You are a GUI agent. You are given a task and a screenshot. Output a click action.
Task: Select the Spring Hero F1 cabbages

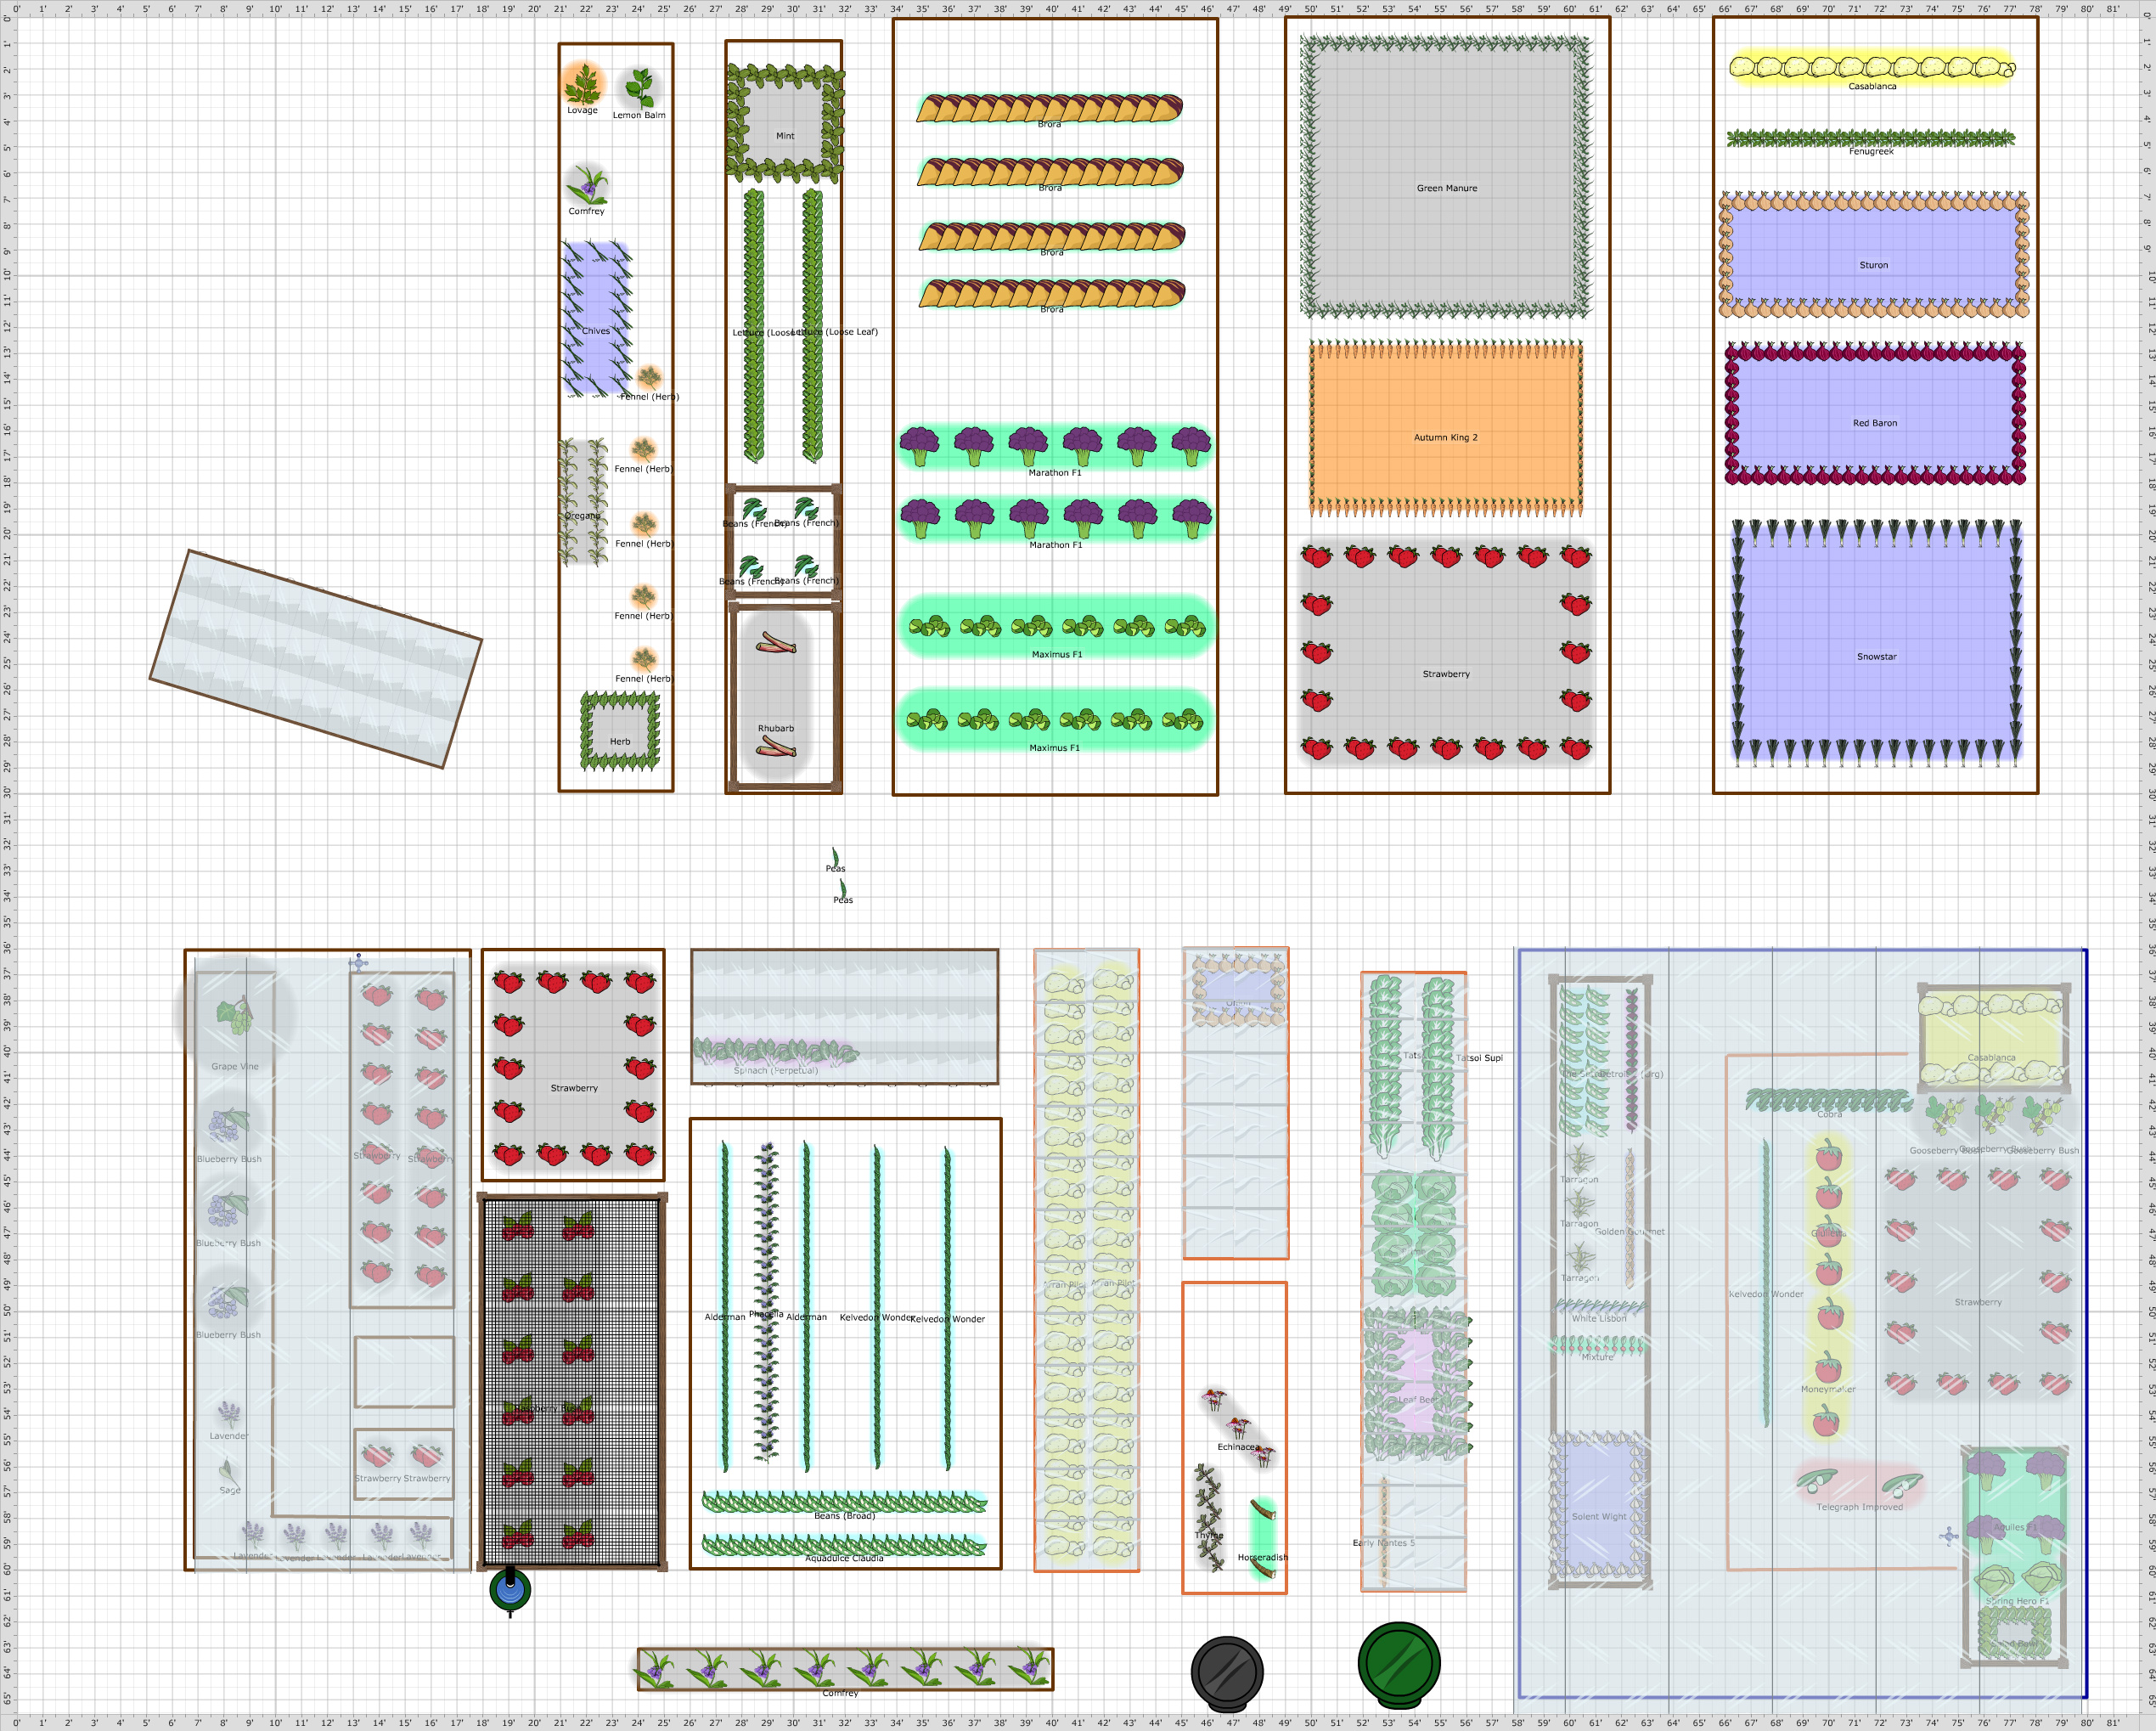(2017, 1581)
